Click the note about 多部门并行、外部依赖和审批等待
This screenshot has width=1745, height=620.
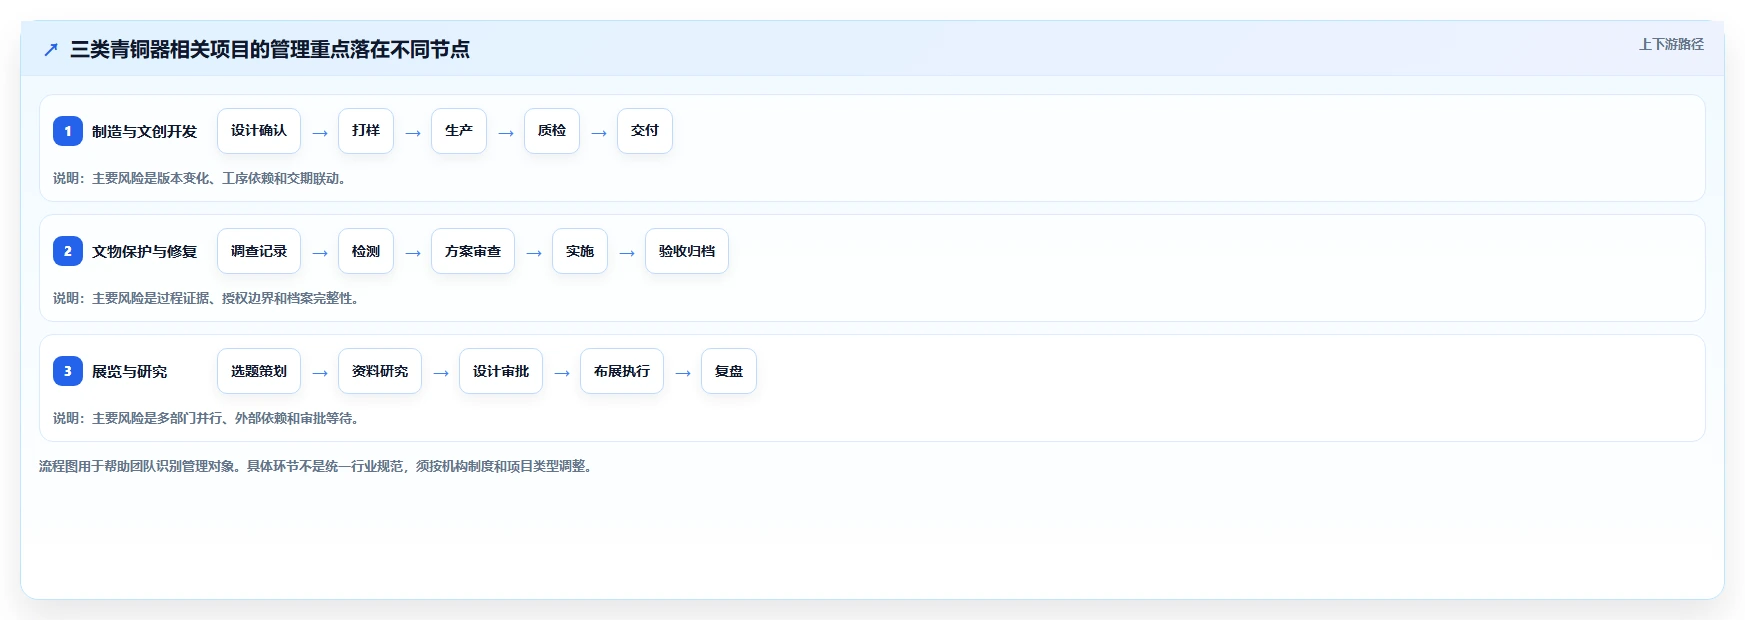coord(206,418)
